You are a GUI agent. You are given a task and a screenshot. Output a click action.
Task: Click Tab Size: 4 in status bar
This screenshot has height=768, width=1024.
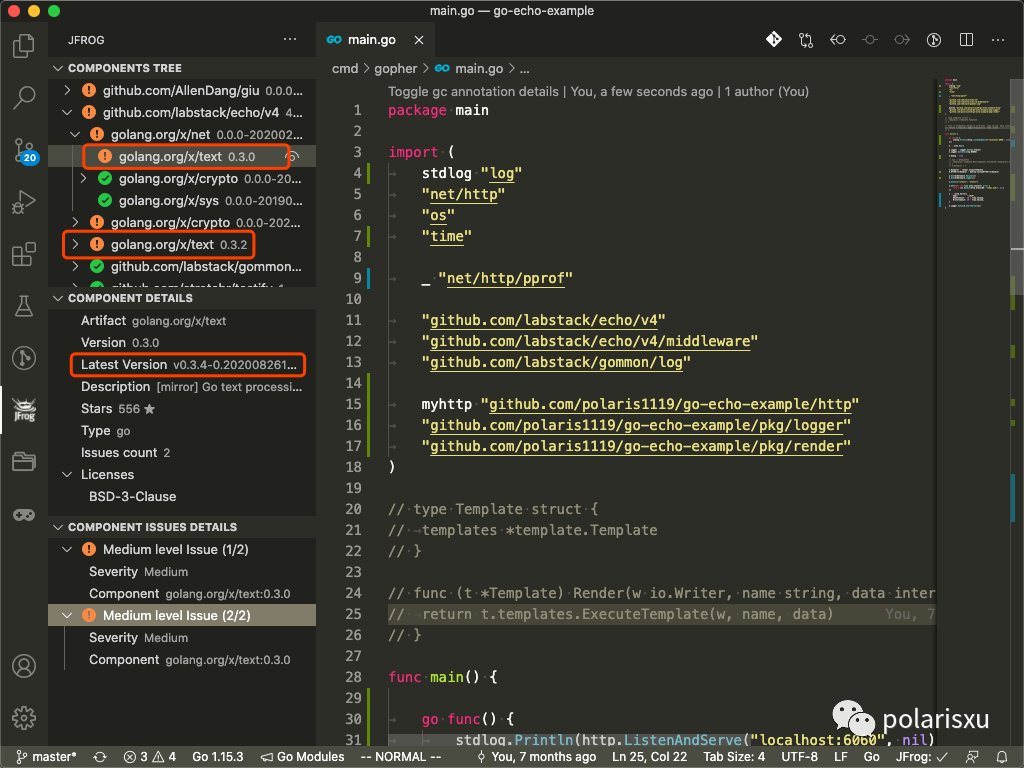click(733, 757)
